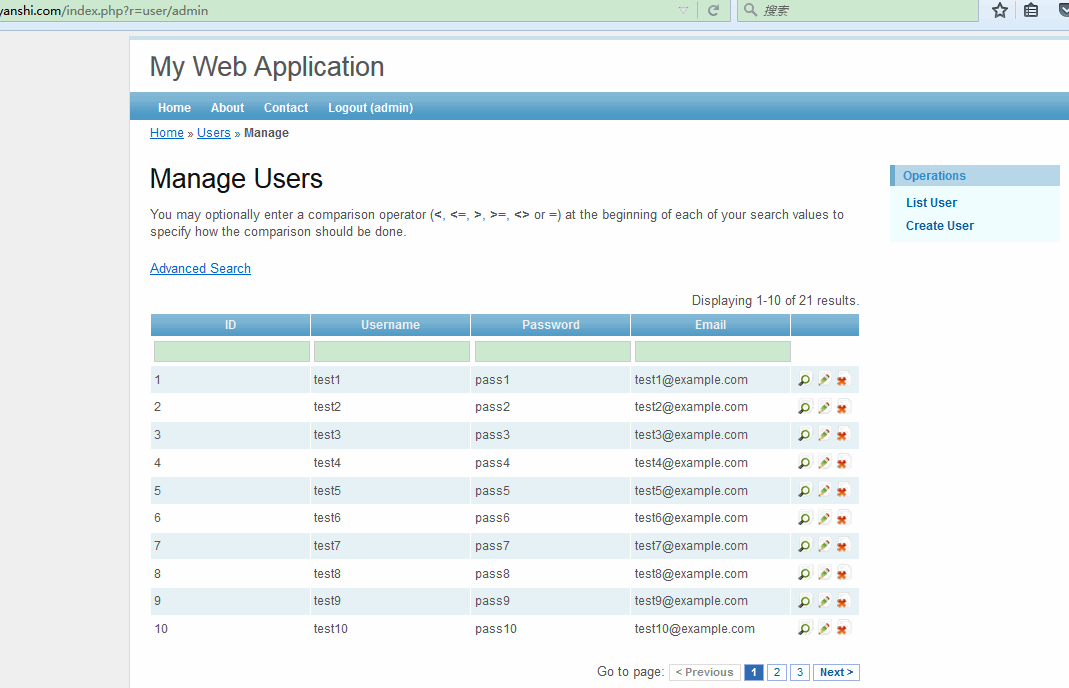1069x688 pixels.
Task: Sort table by Username column header
Action: tap(390, 325)
